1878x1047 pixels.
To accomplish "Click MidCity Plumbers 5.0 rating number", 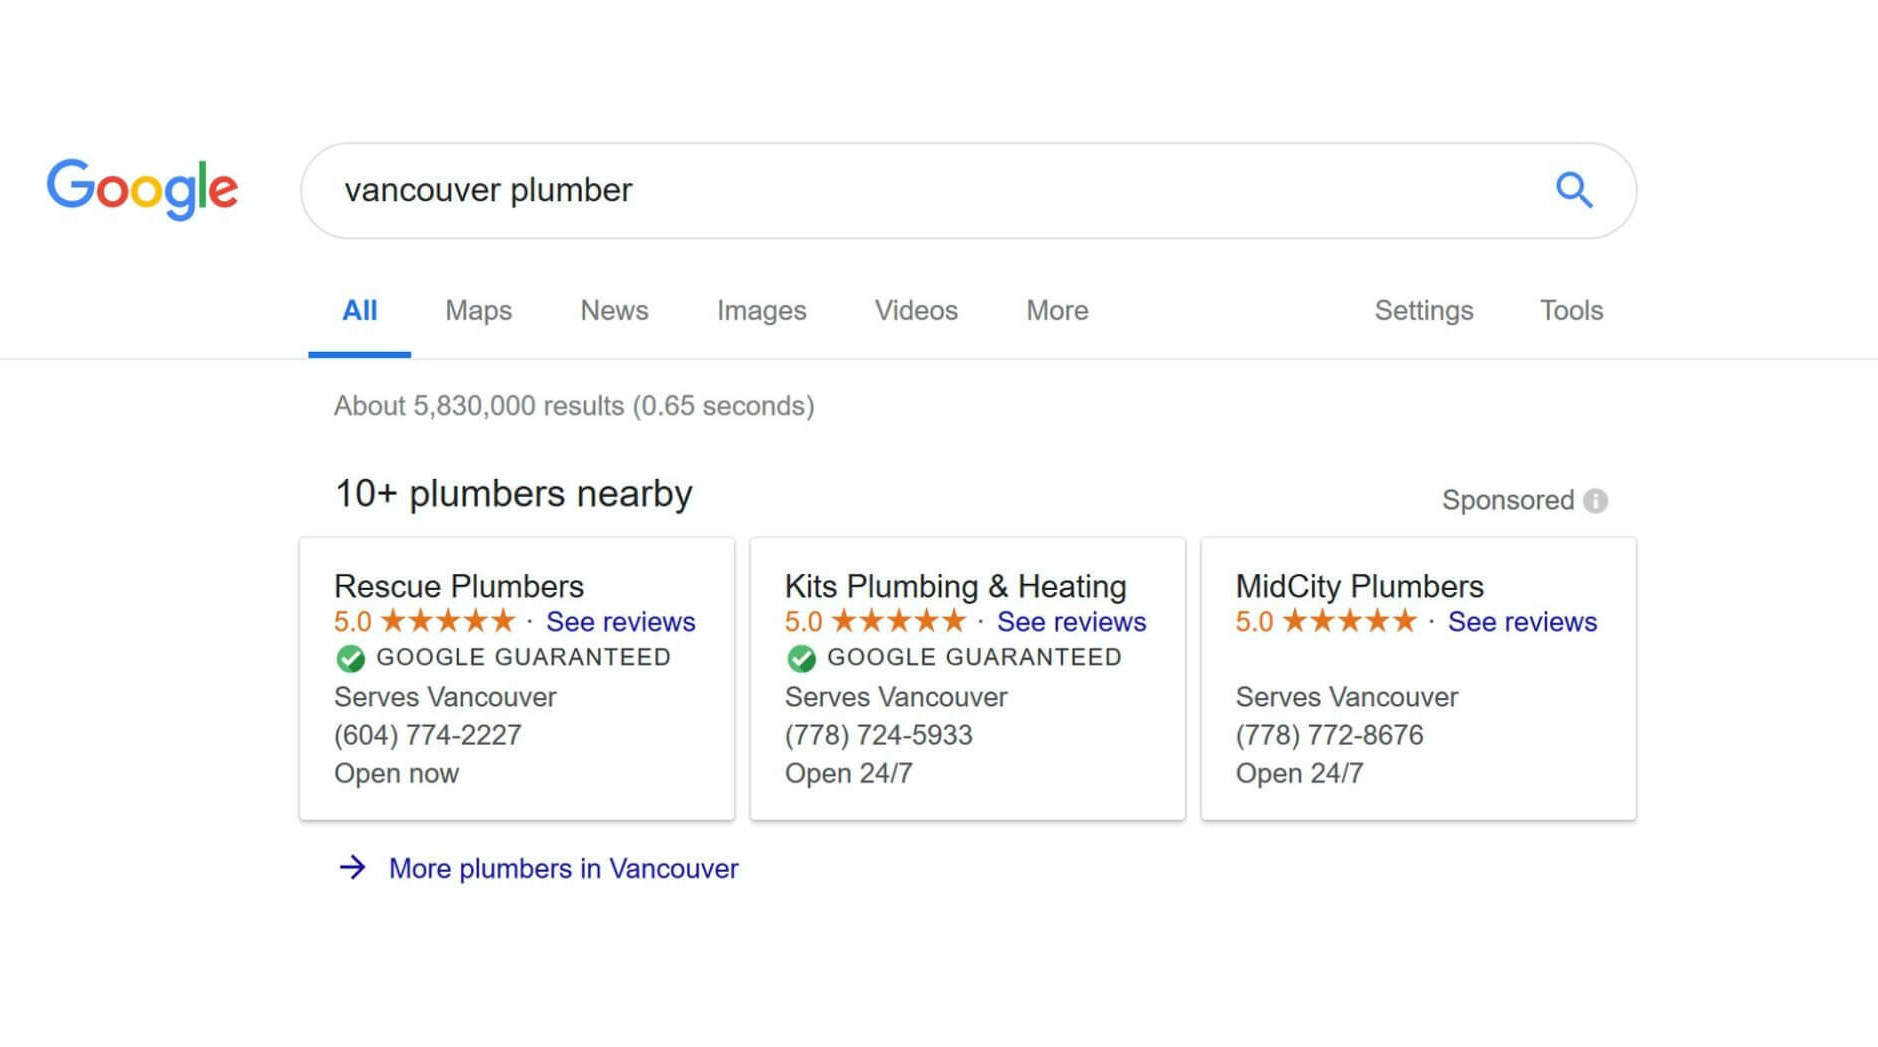I will (x=1254, y=622).
